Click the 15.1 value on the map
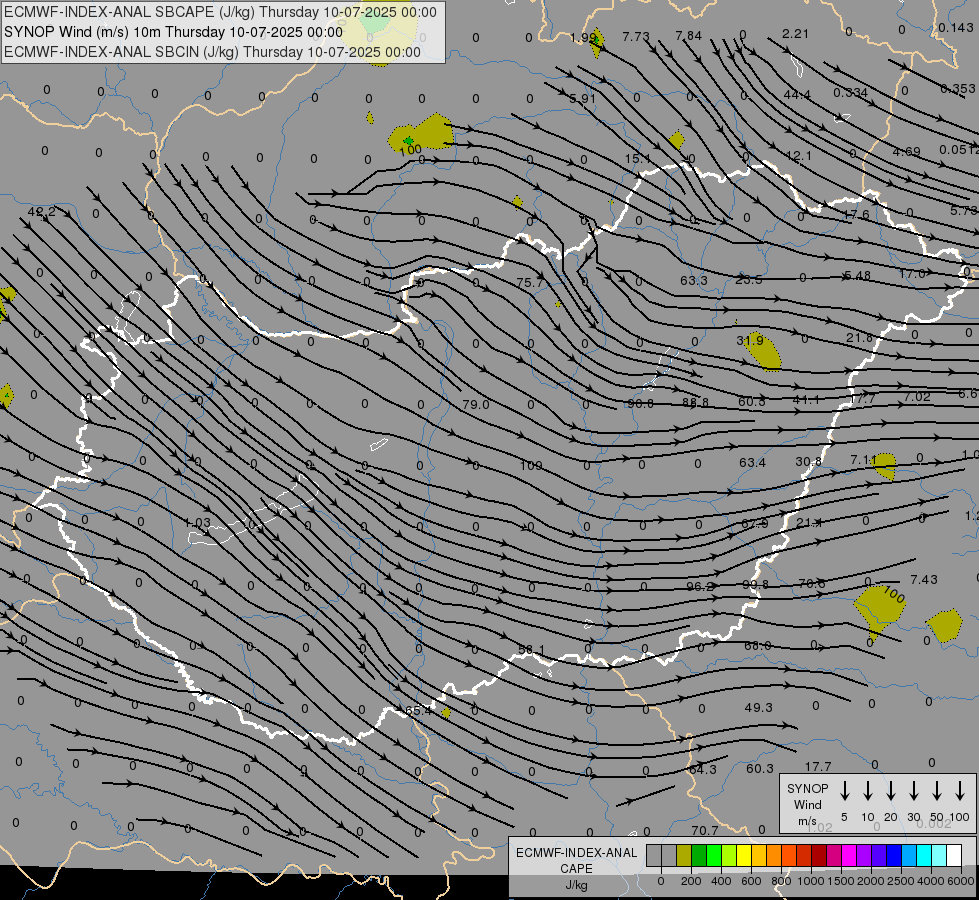Screen dimensions: 979x900 [x=637, y=159]
